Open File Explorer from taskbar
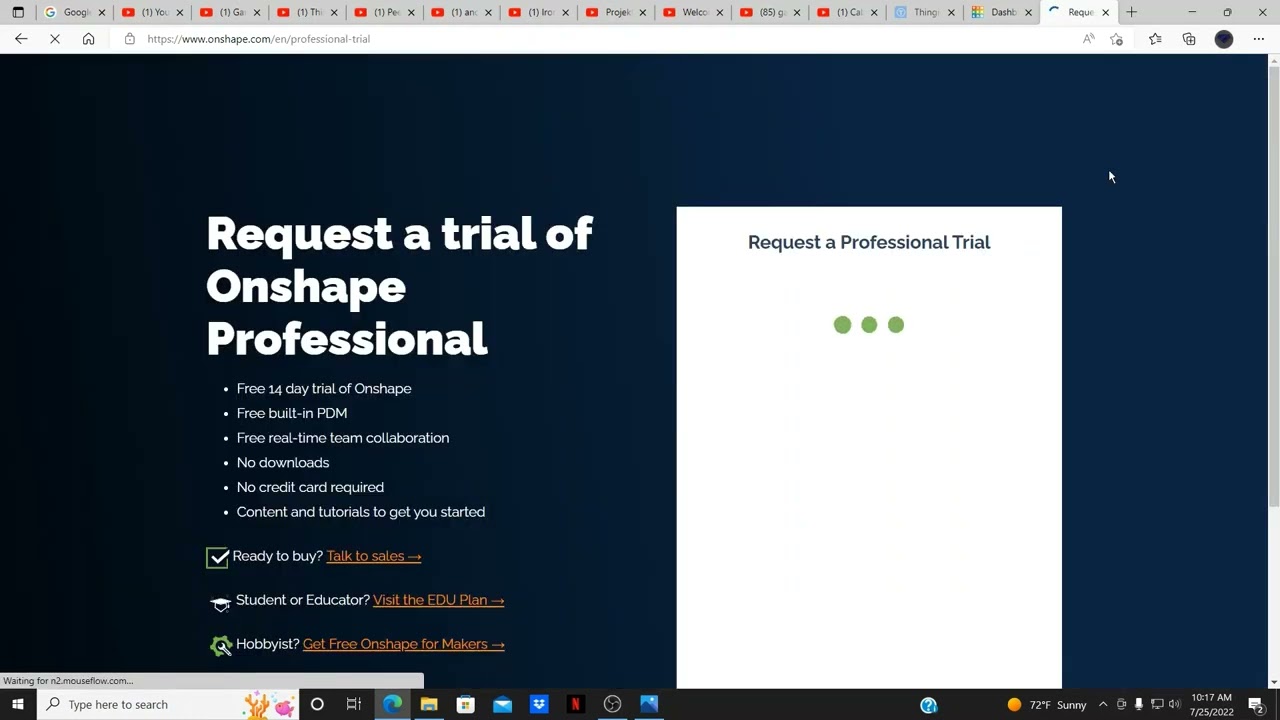Viewport: 1280px width, 720px height. [x=429, y=704]
